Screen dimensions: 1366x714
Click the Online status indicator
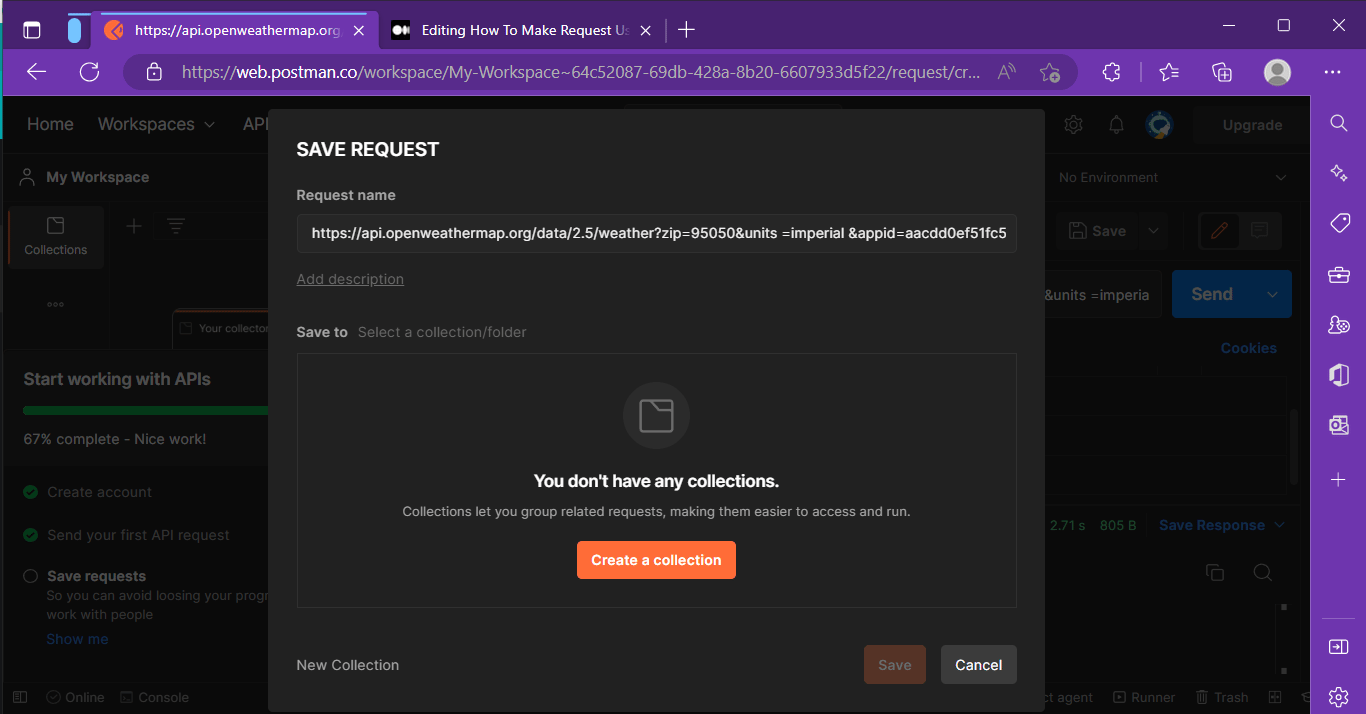pos(75,697)
